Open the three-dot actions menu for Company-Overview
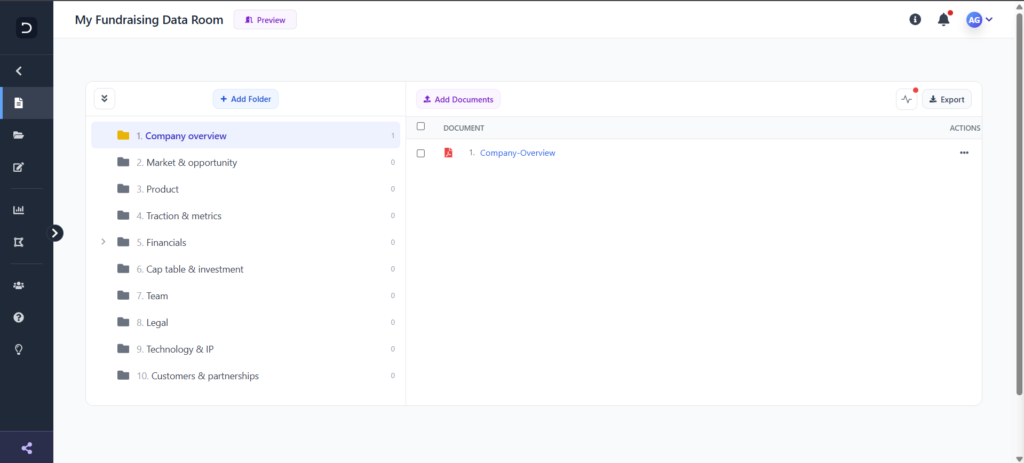Screen dimensions: 1024x463 click(x=964, y=153)
